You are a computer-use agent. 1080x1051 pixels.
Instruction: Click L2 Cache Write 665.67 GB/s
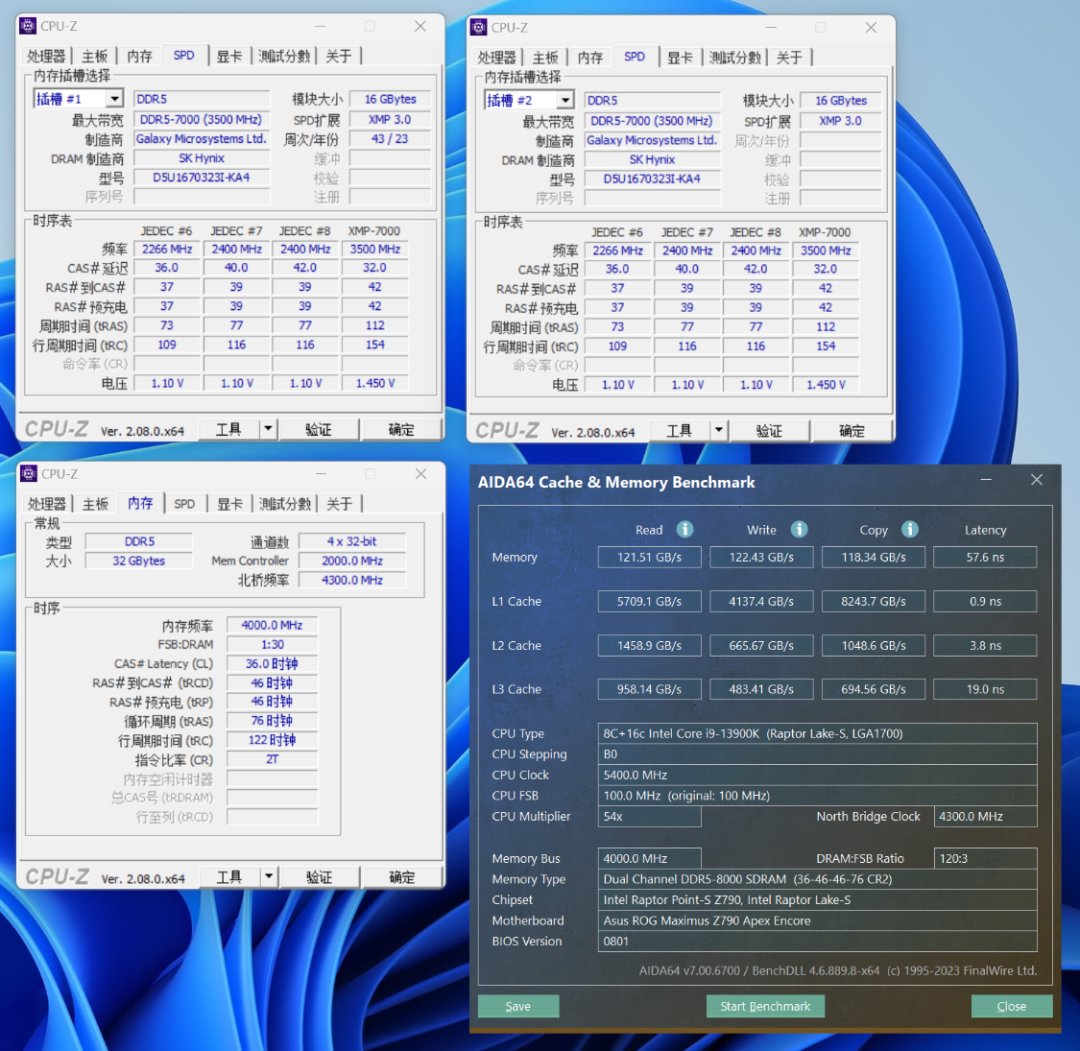(x=761, y=645)
